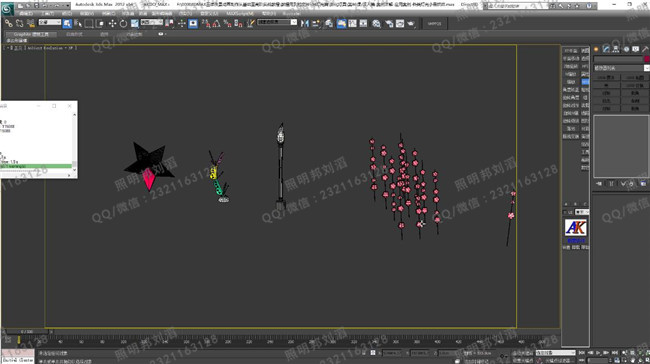Toggle Spinner Snap

click(238, 24)
